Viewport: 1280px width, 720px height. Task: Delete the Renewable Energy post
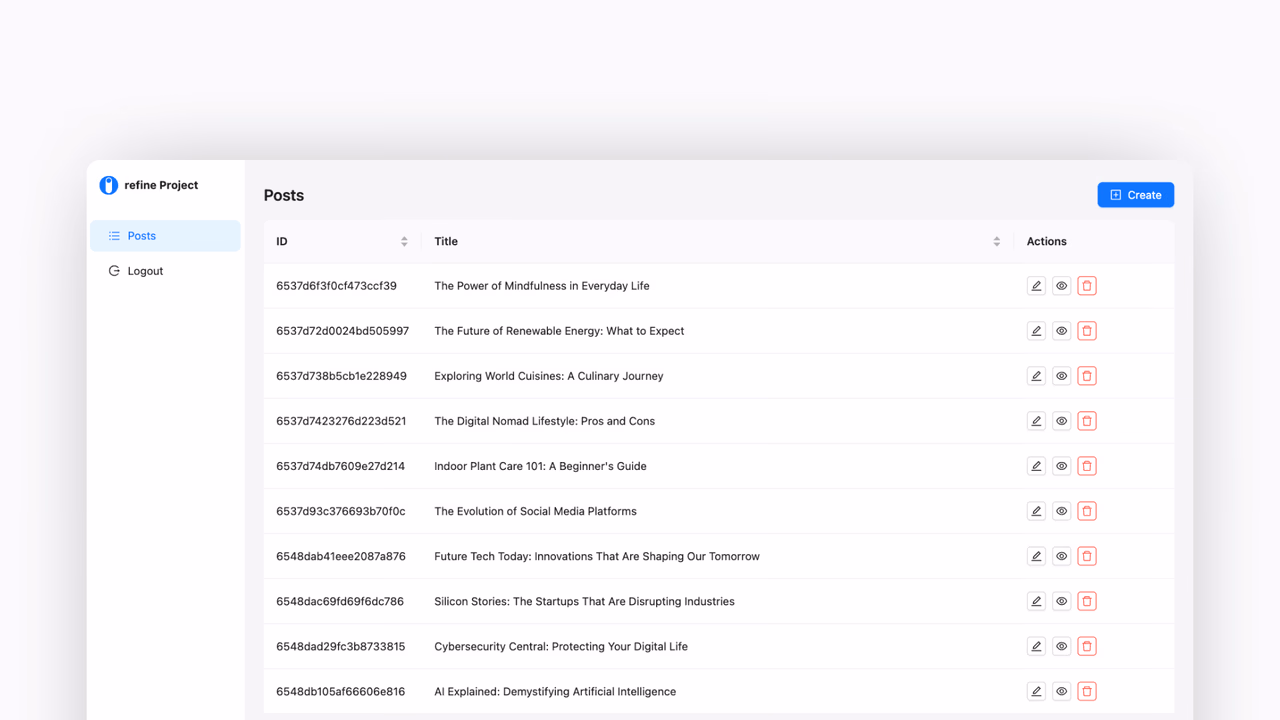click(1087, 331)
